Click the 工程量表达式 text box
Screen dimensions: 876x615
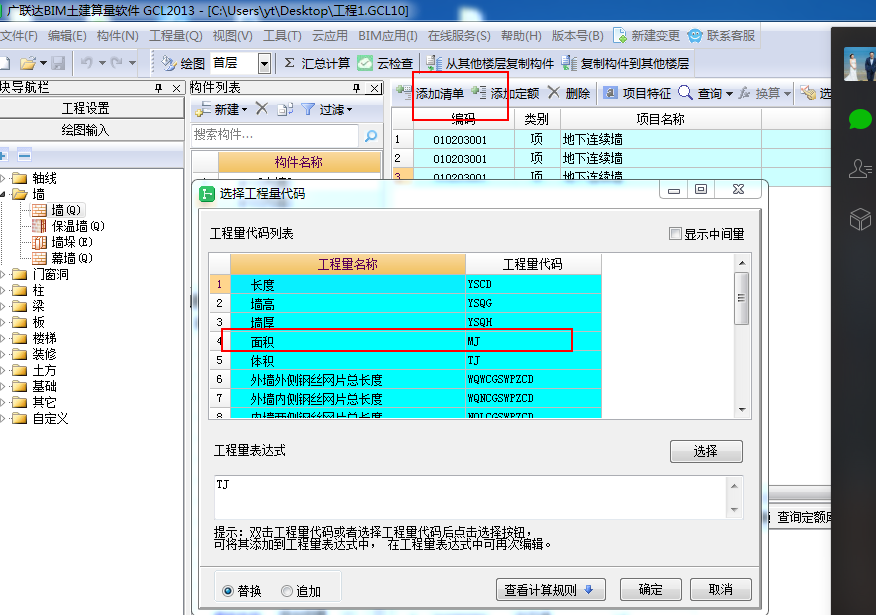tap(470, 497)
